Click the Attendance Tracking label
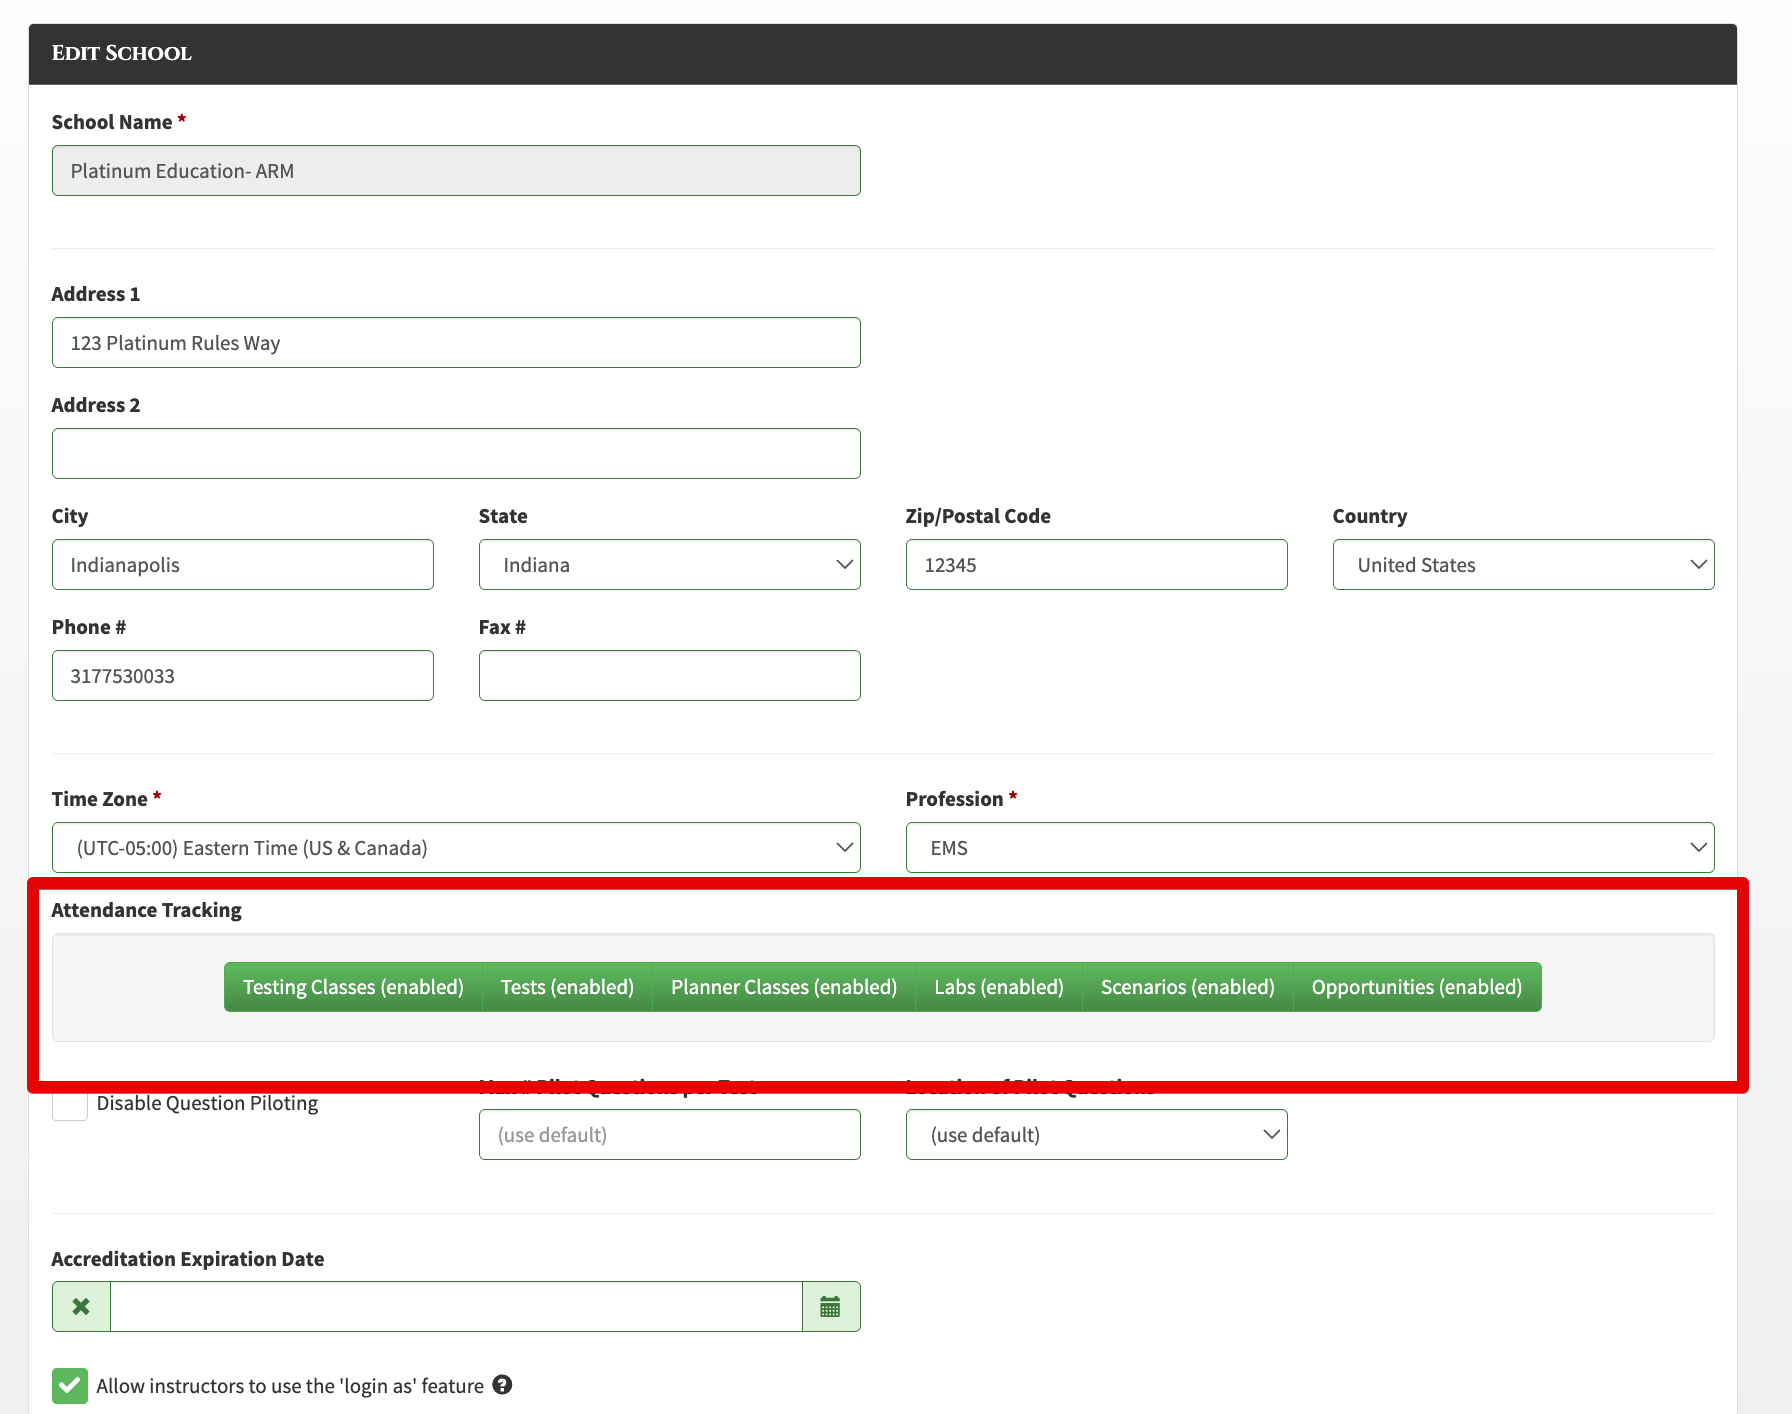1792x1414 pixels. tap(147, 910)
